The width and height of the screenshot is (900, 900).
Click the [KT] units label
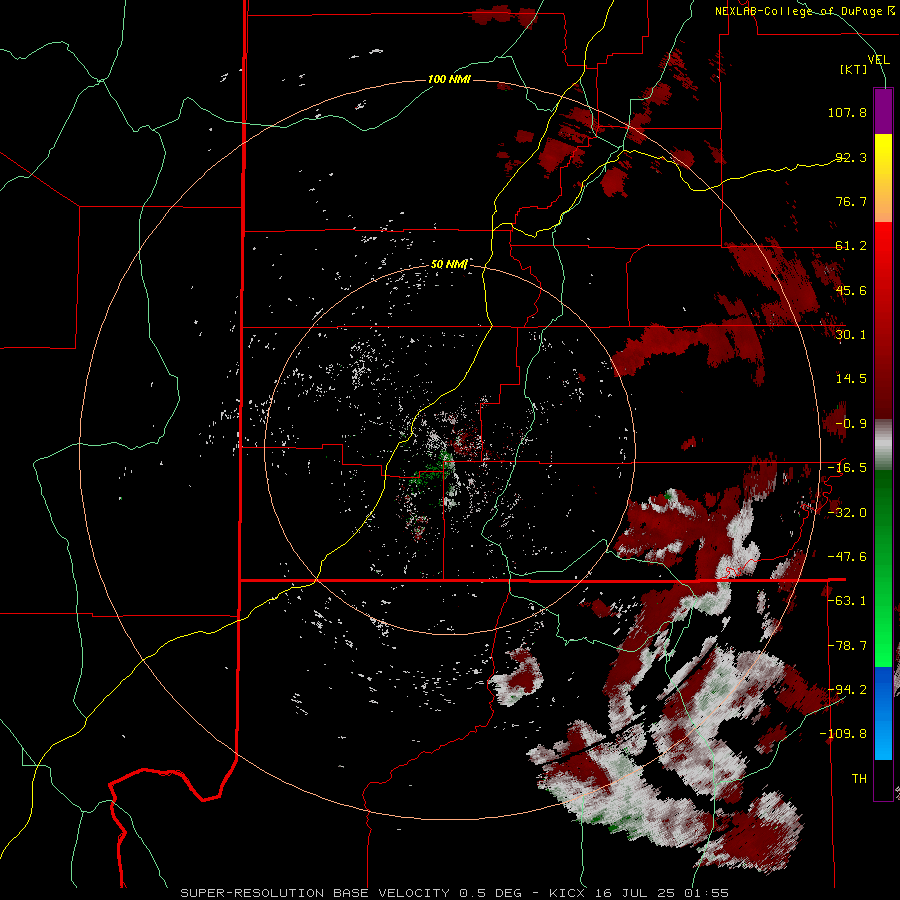pyautogui.click(x=854, y=69)
